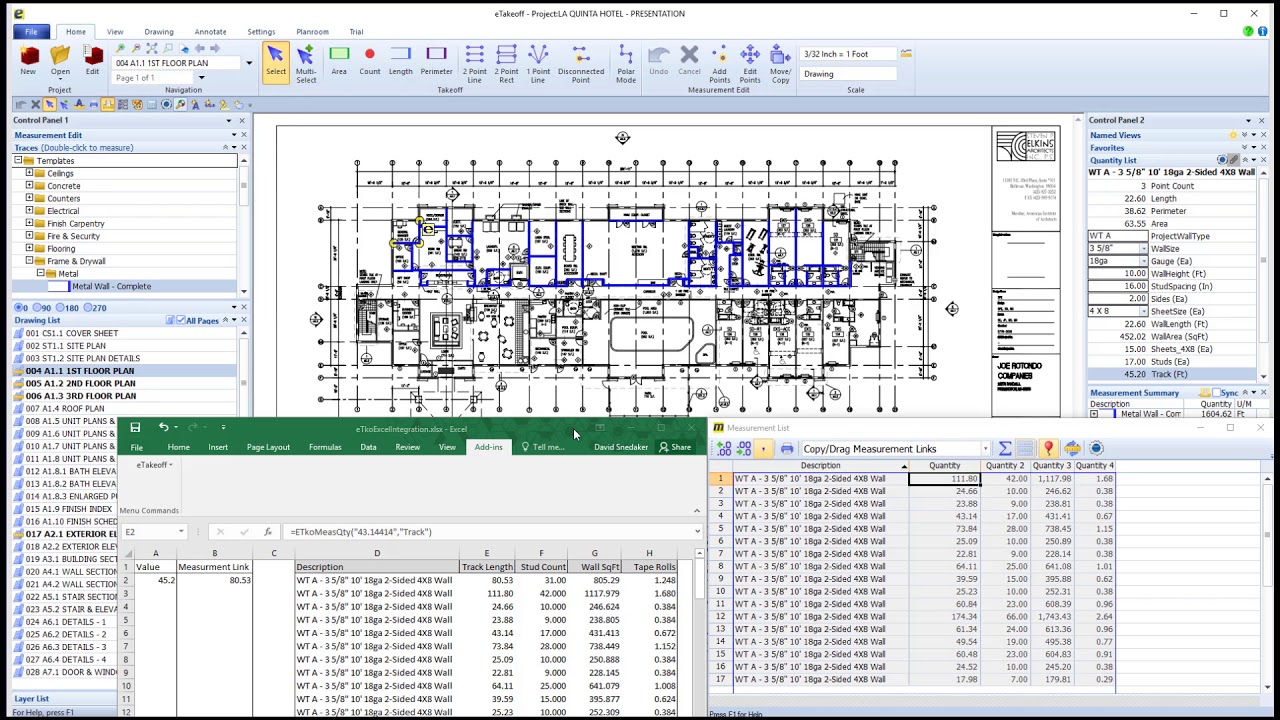Click the Excel save icon

135,428
